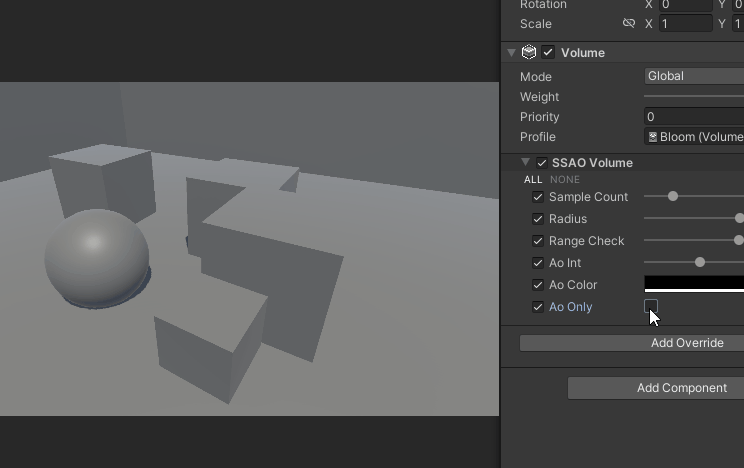Click the Weight slider track

pyautogui.click(x=694, y=96)
